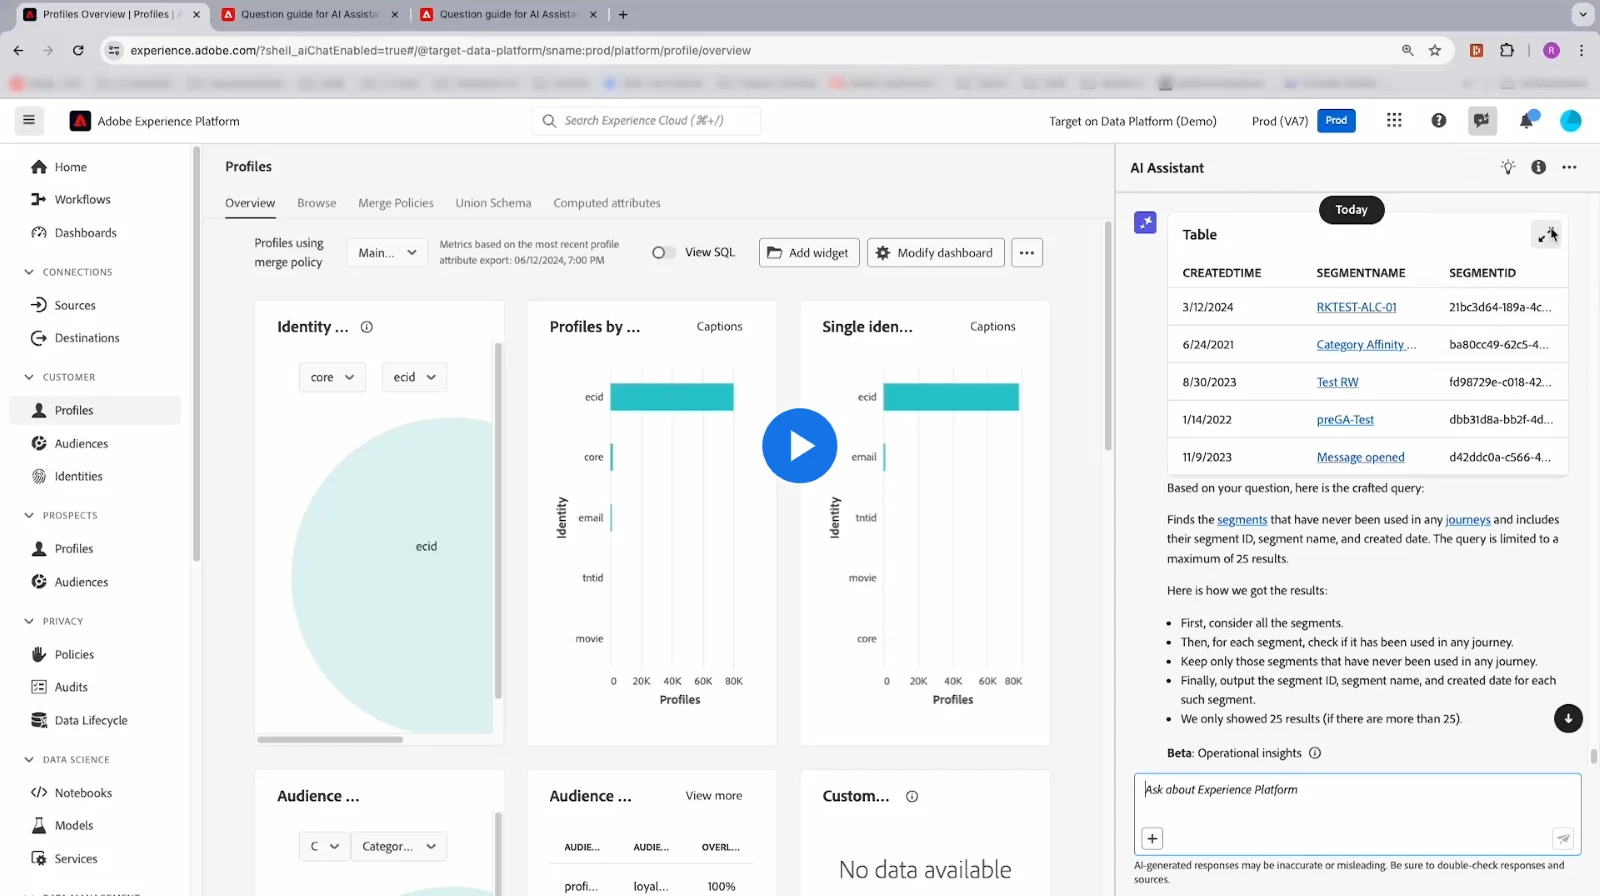Viewport: 1600px width, 896px height.
Task: Click the Prod sandbox badge
Action: click(1336, 120)
